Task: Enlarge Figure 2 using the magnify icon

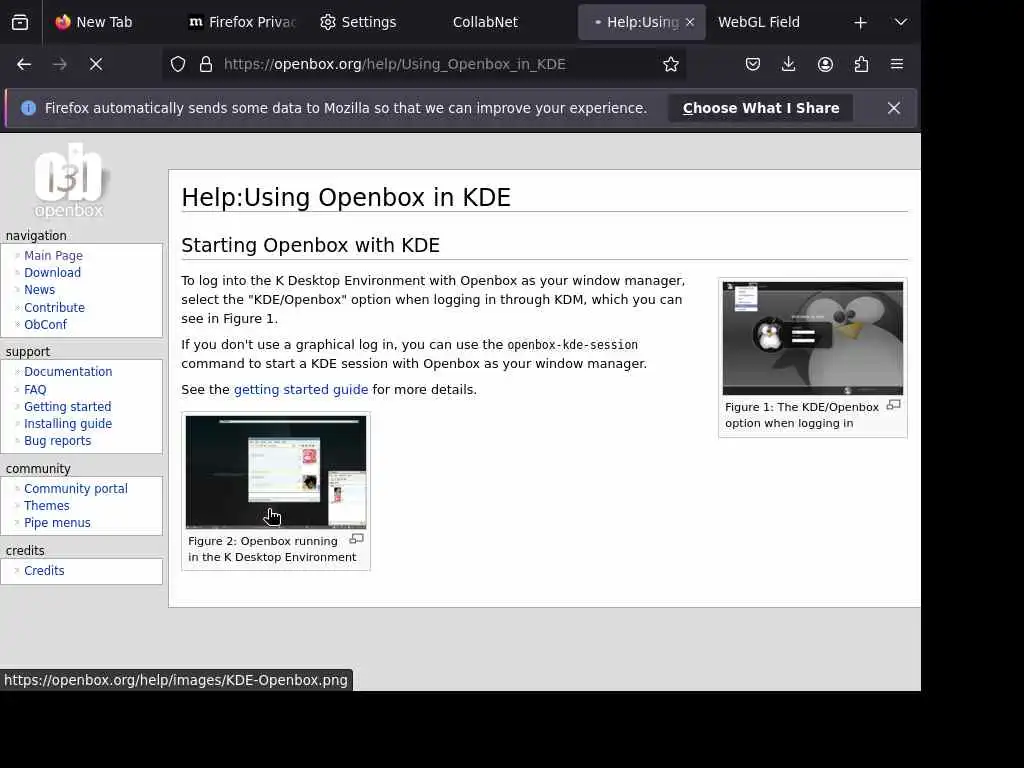Action: (357, 539)
